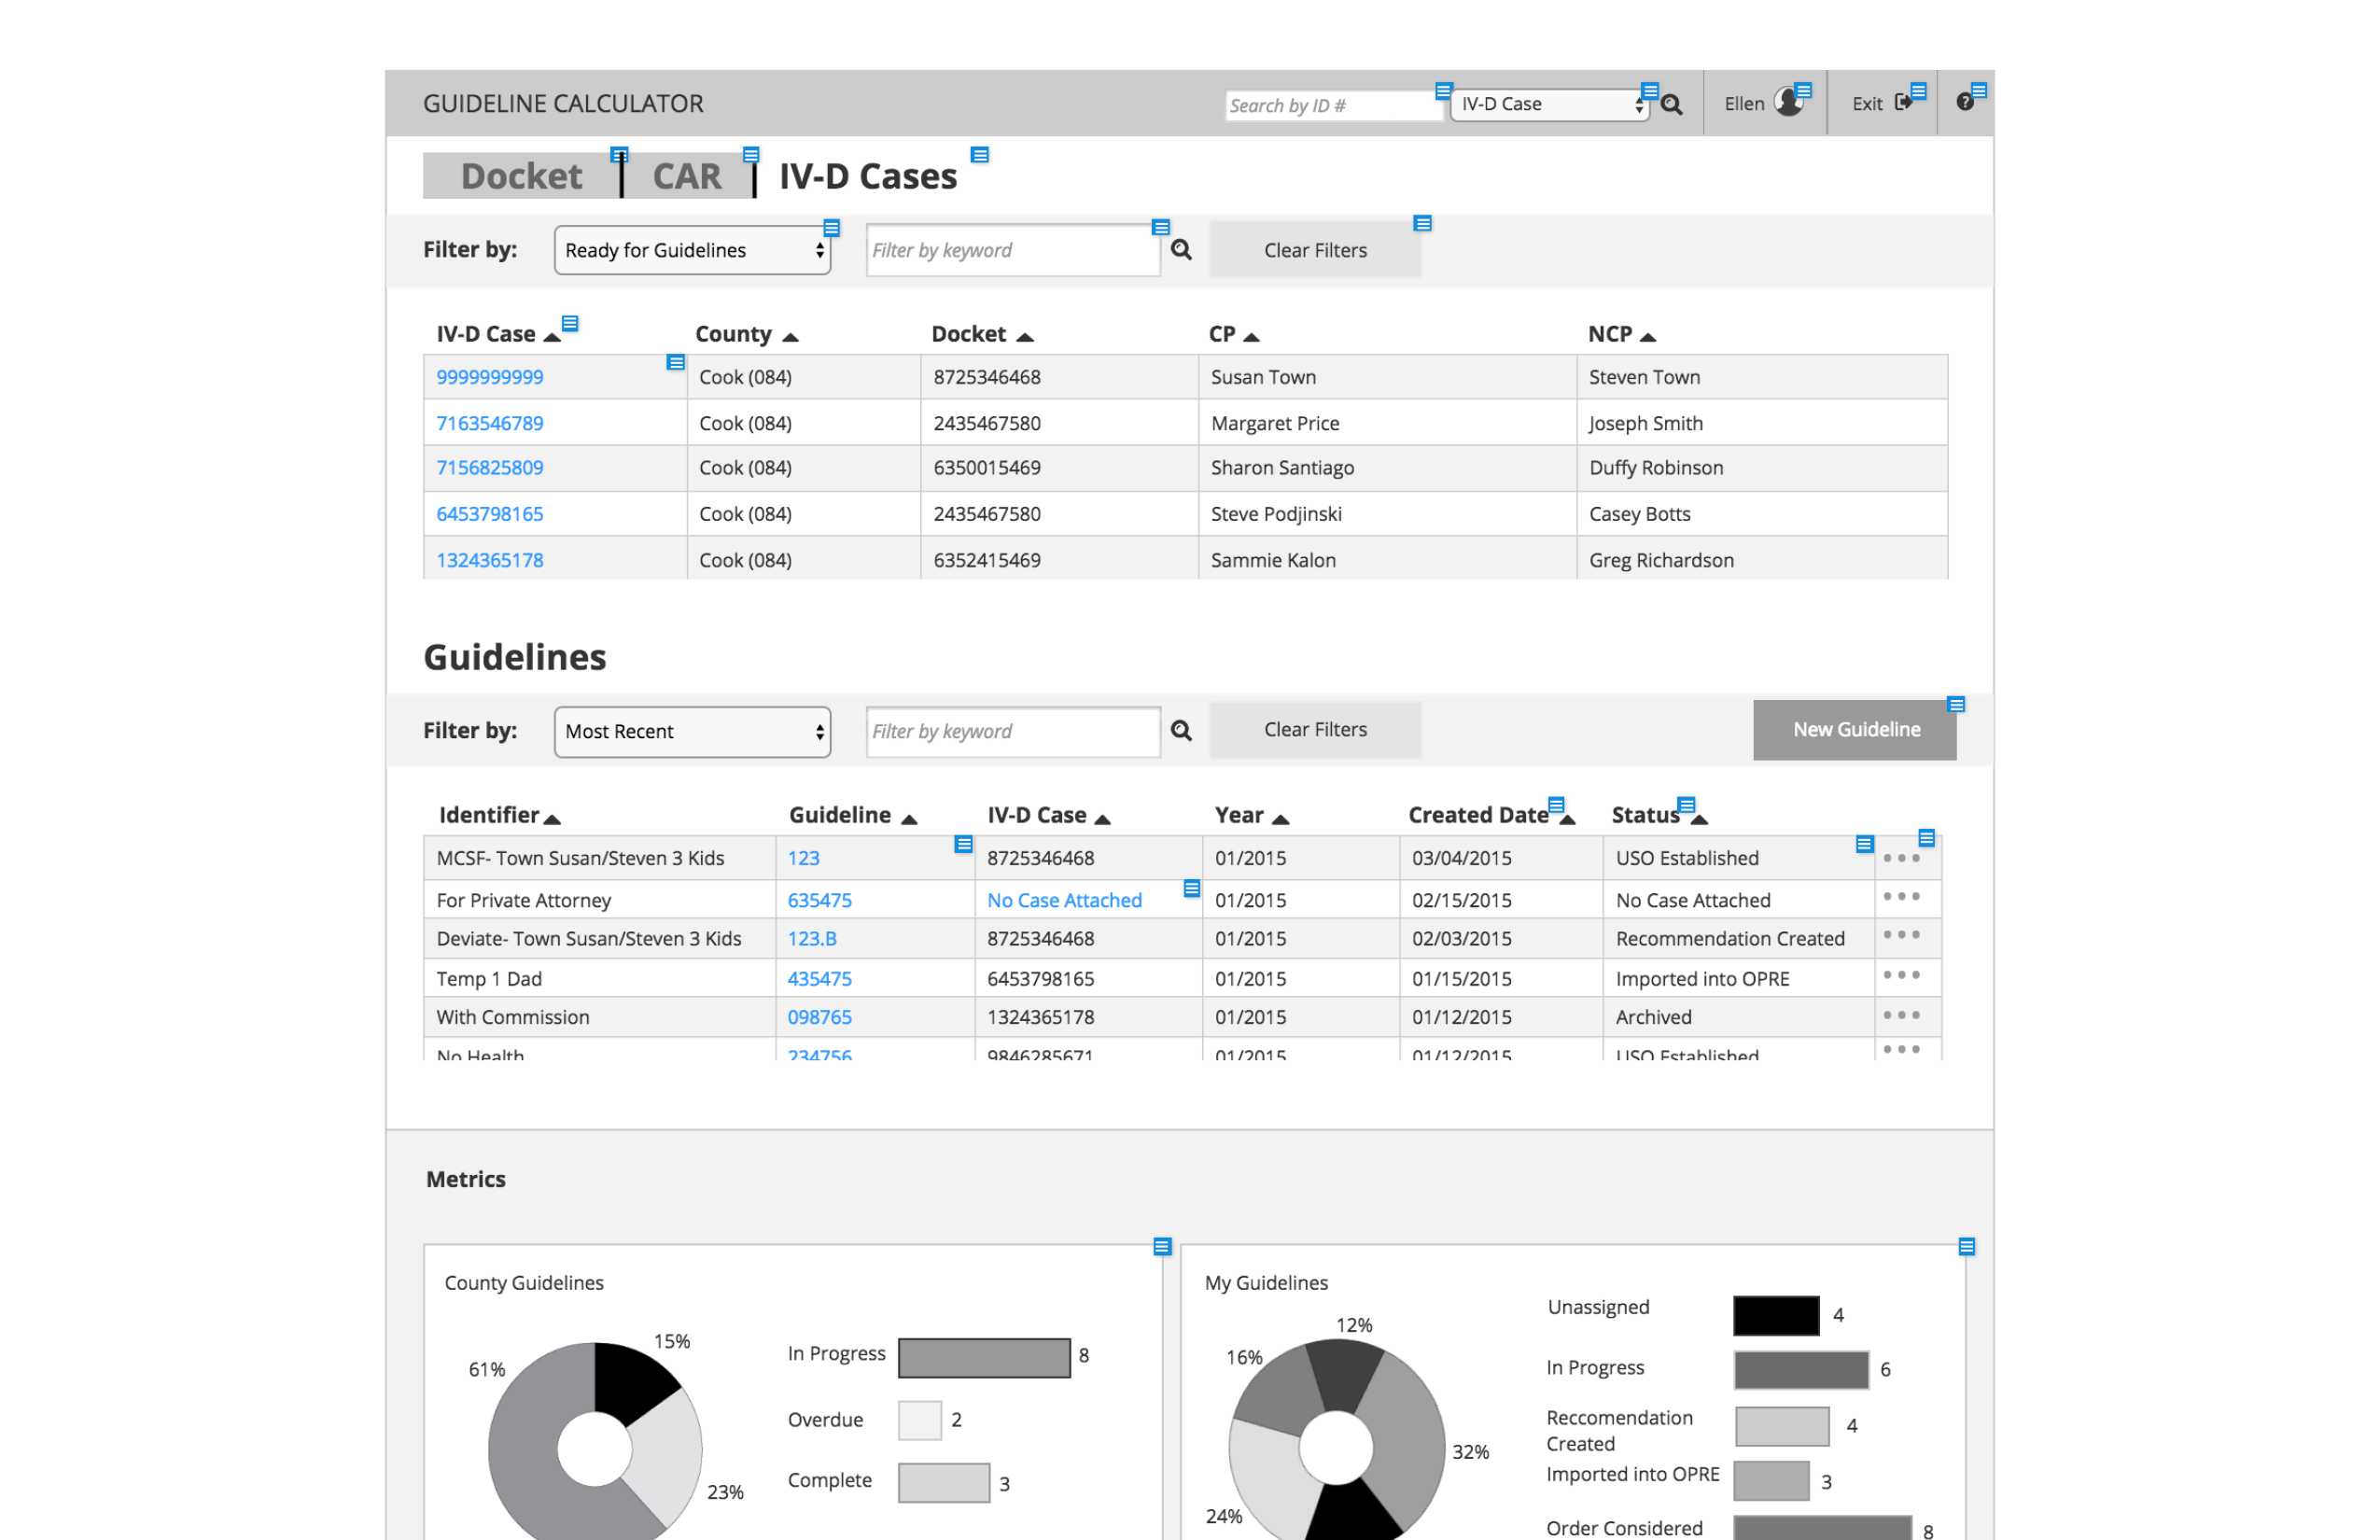
Task: Open the ellipsis menu for Temp 1 Dad row
Action: pyautogui.click(x=1901, y=975)
